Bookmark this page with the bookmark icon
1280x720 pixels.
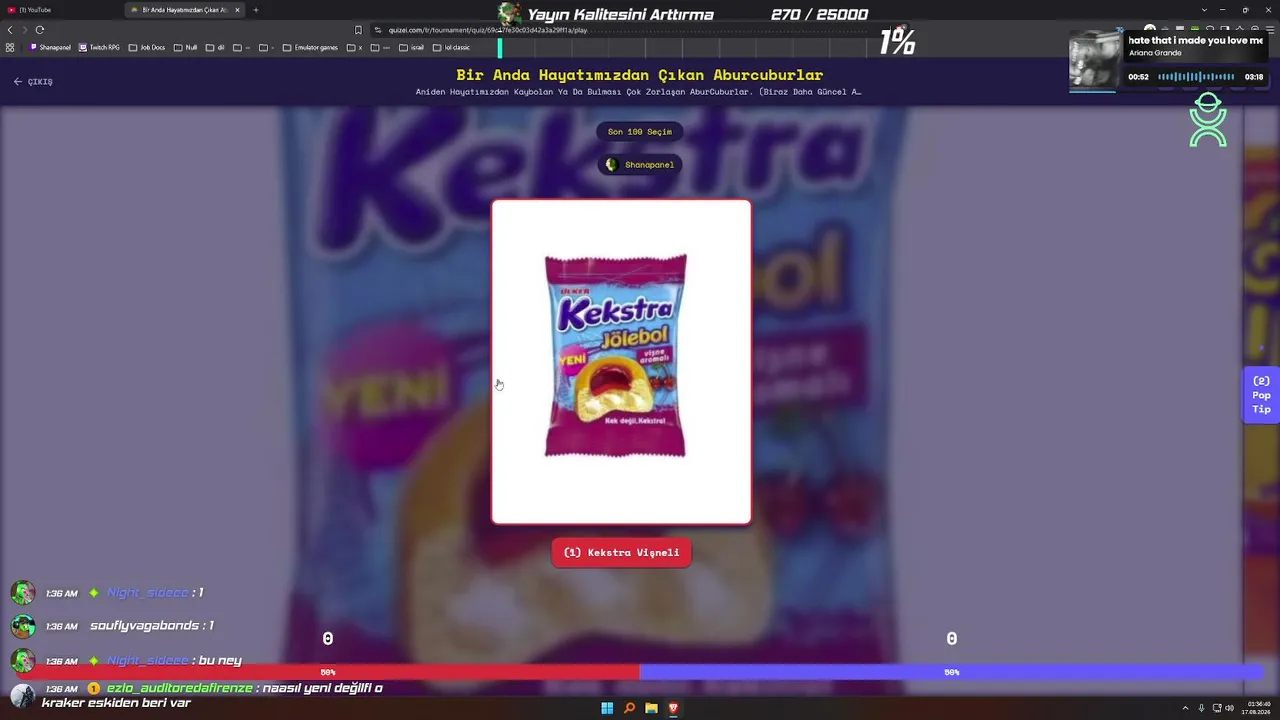[x=358, y=30]
